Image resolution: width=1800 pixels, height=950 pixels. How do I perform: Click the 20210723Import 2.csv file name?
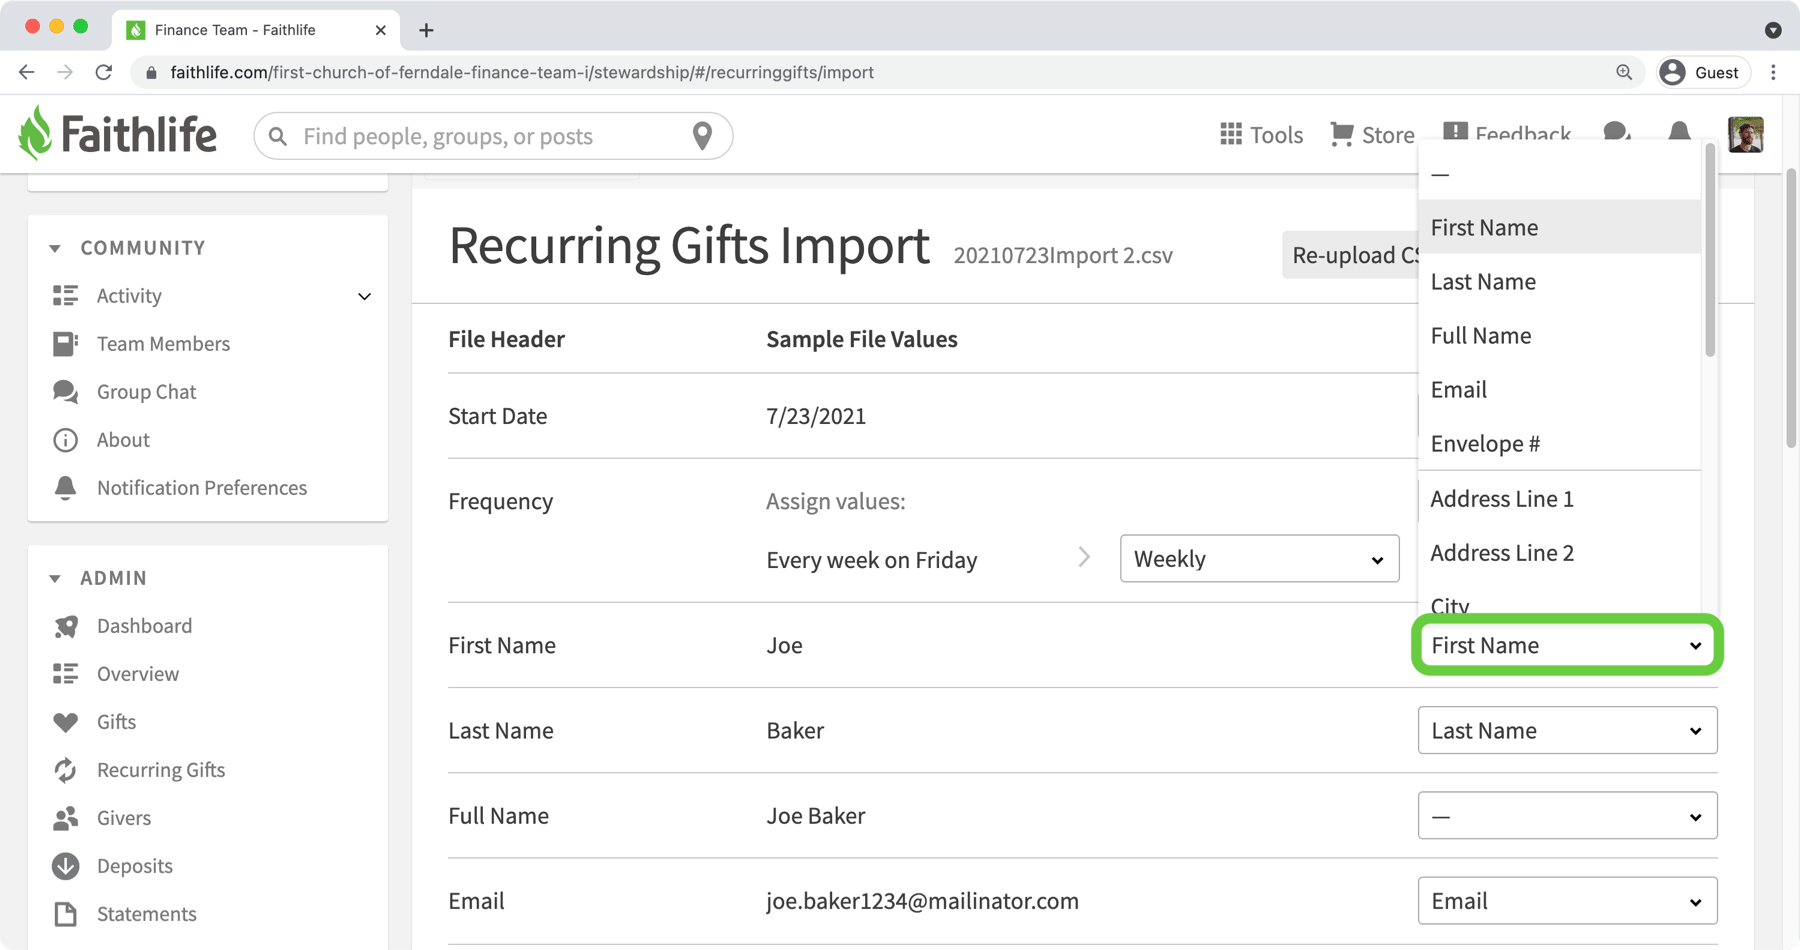[1063, 255]
